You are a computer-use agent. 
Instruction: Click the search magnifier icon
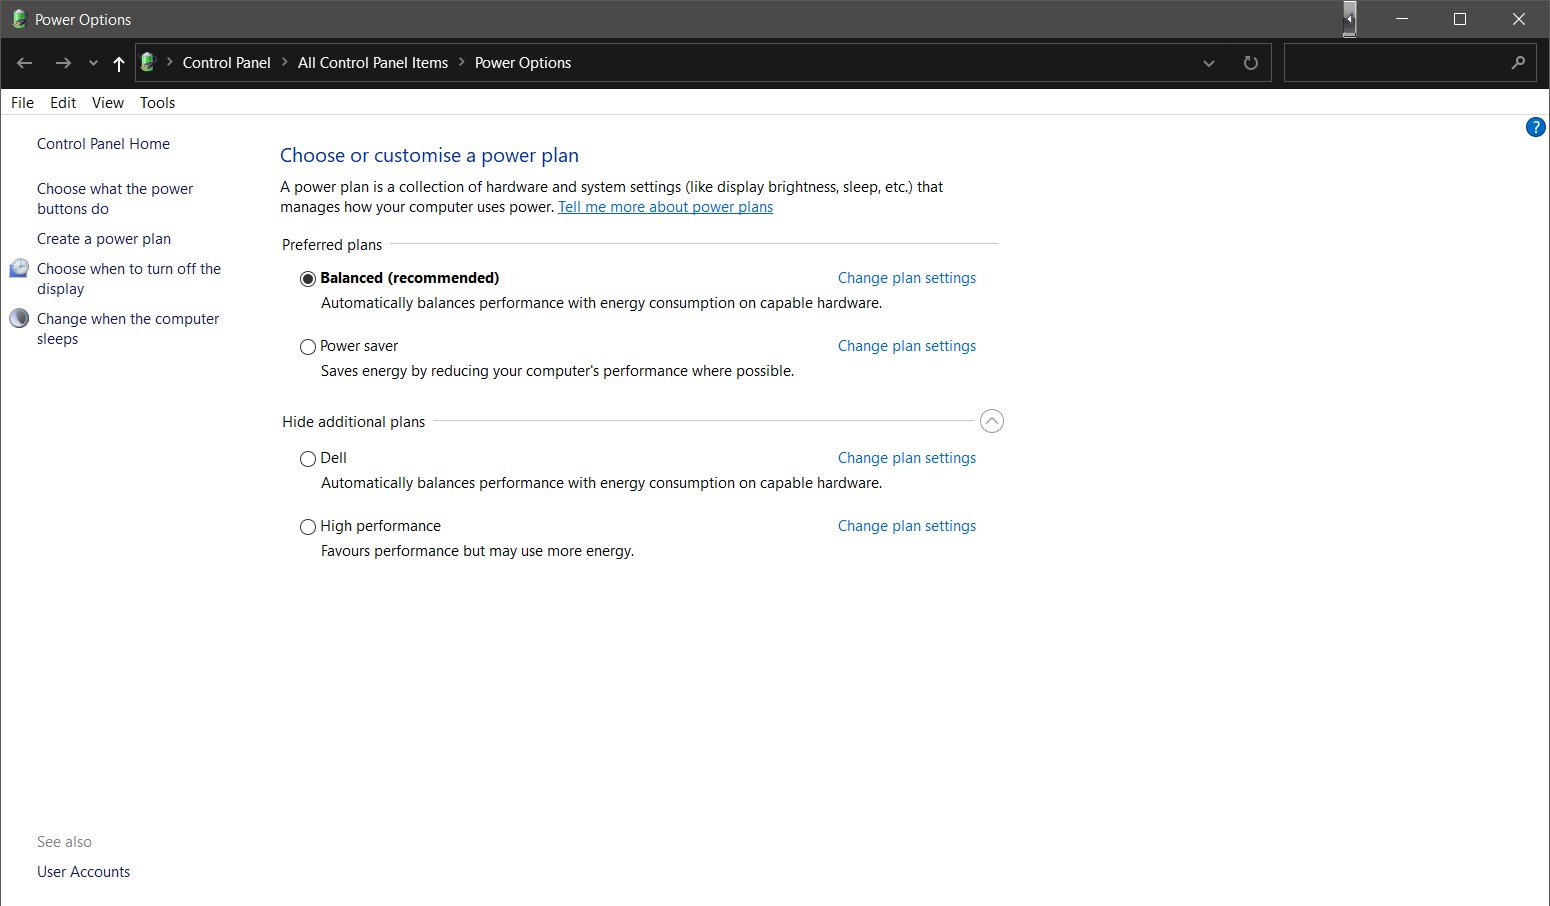pos(1518,63)
